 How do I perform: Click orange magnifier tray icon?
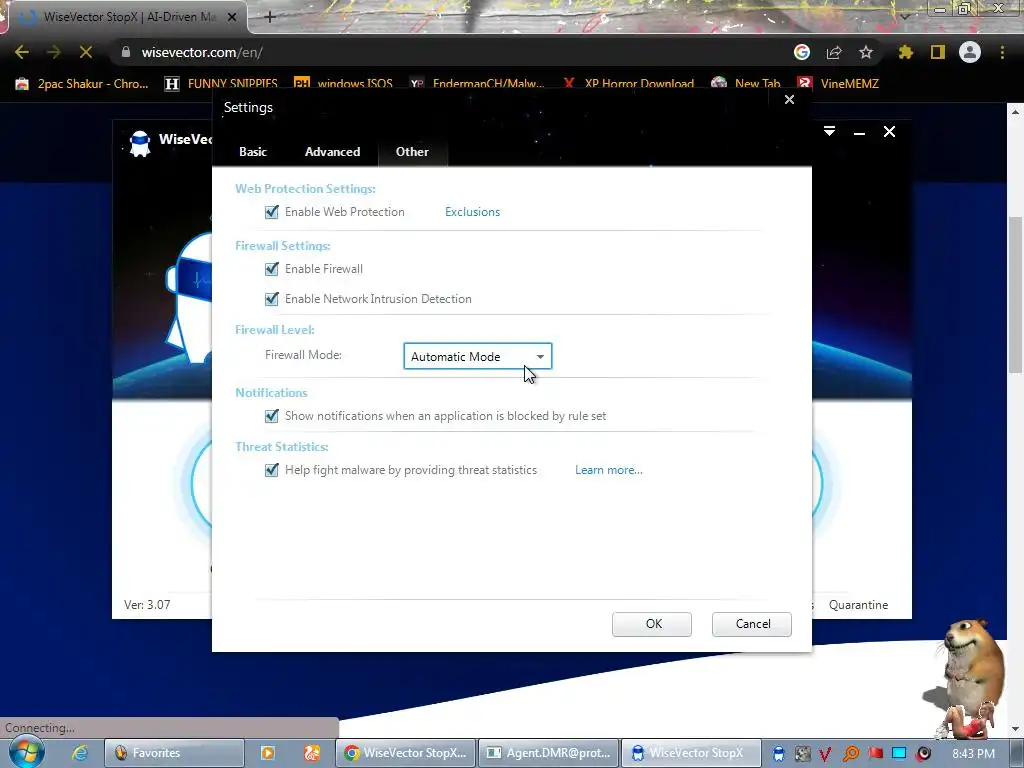click(x=850, y=754)
